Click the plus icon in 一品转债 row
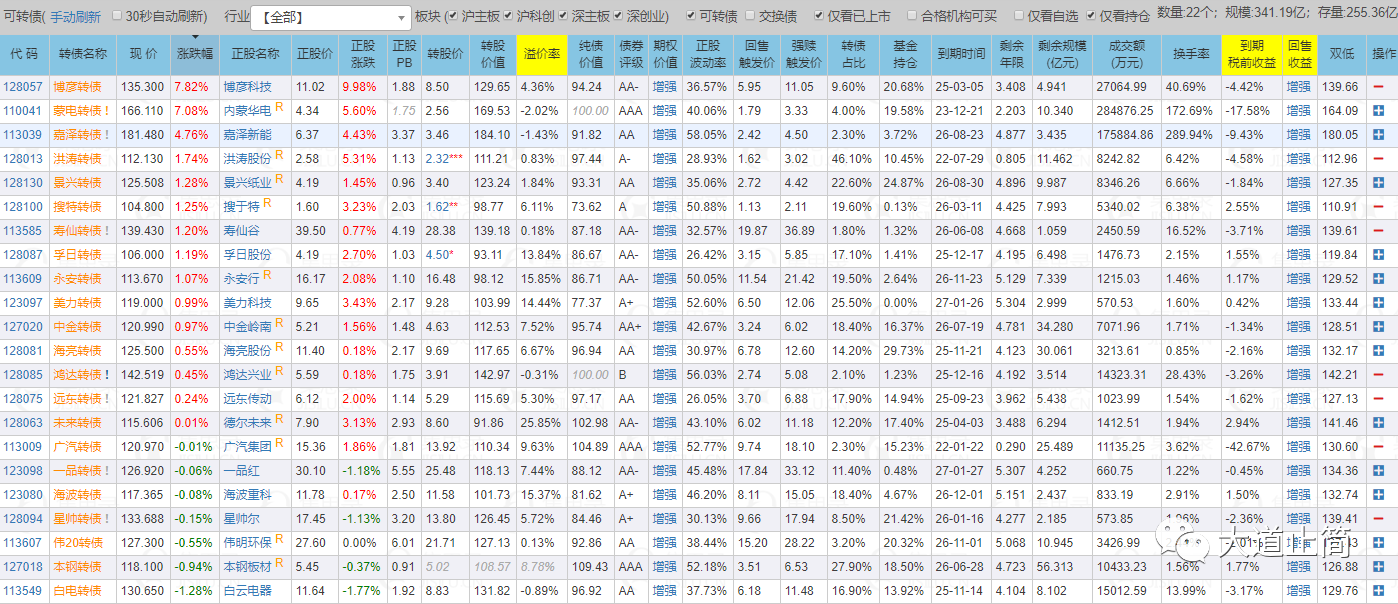 [x=1379, y=471]
